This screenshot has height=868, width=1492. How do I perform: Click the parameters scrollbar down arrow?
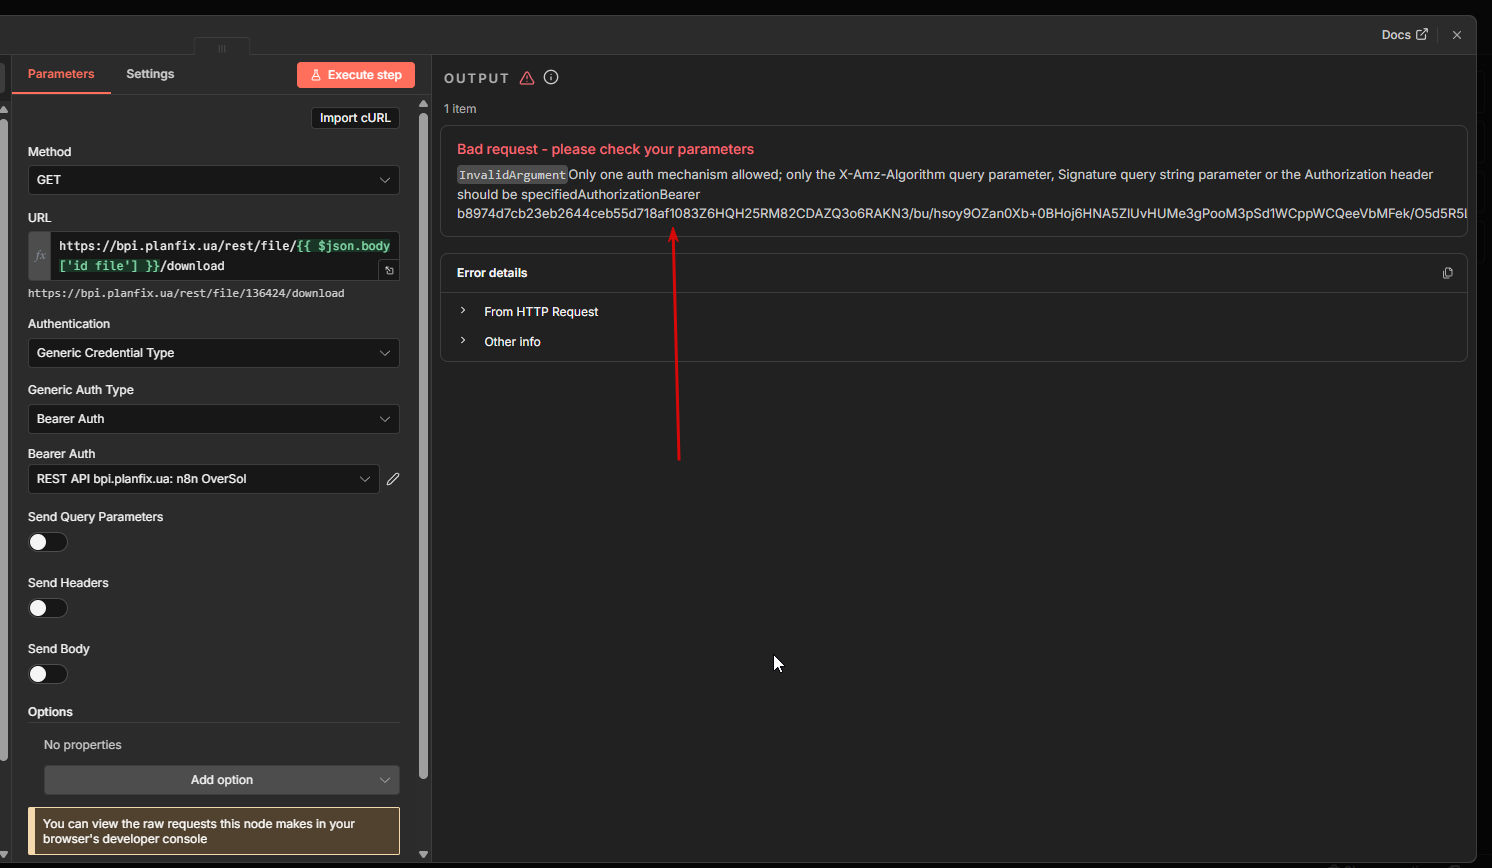tap(423, 854)
